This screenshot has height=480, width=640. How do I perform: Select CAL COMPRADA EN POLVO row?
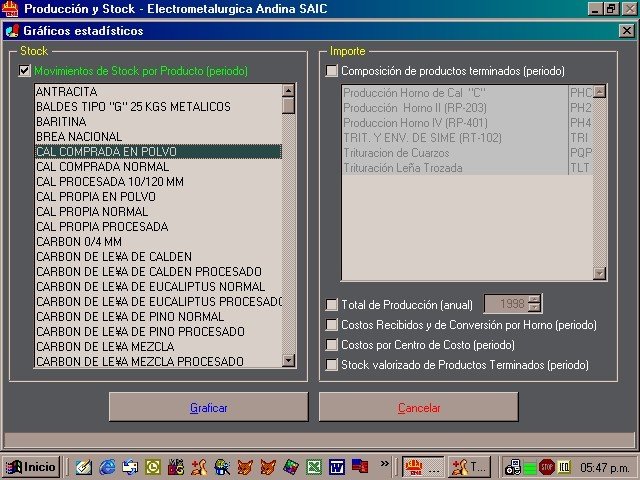point(158,151)
